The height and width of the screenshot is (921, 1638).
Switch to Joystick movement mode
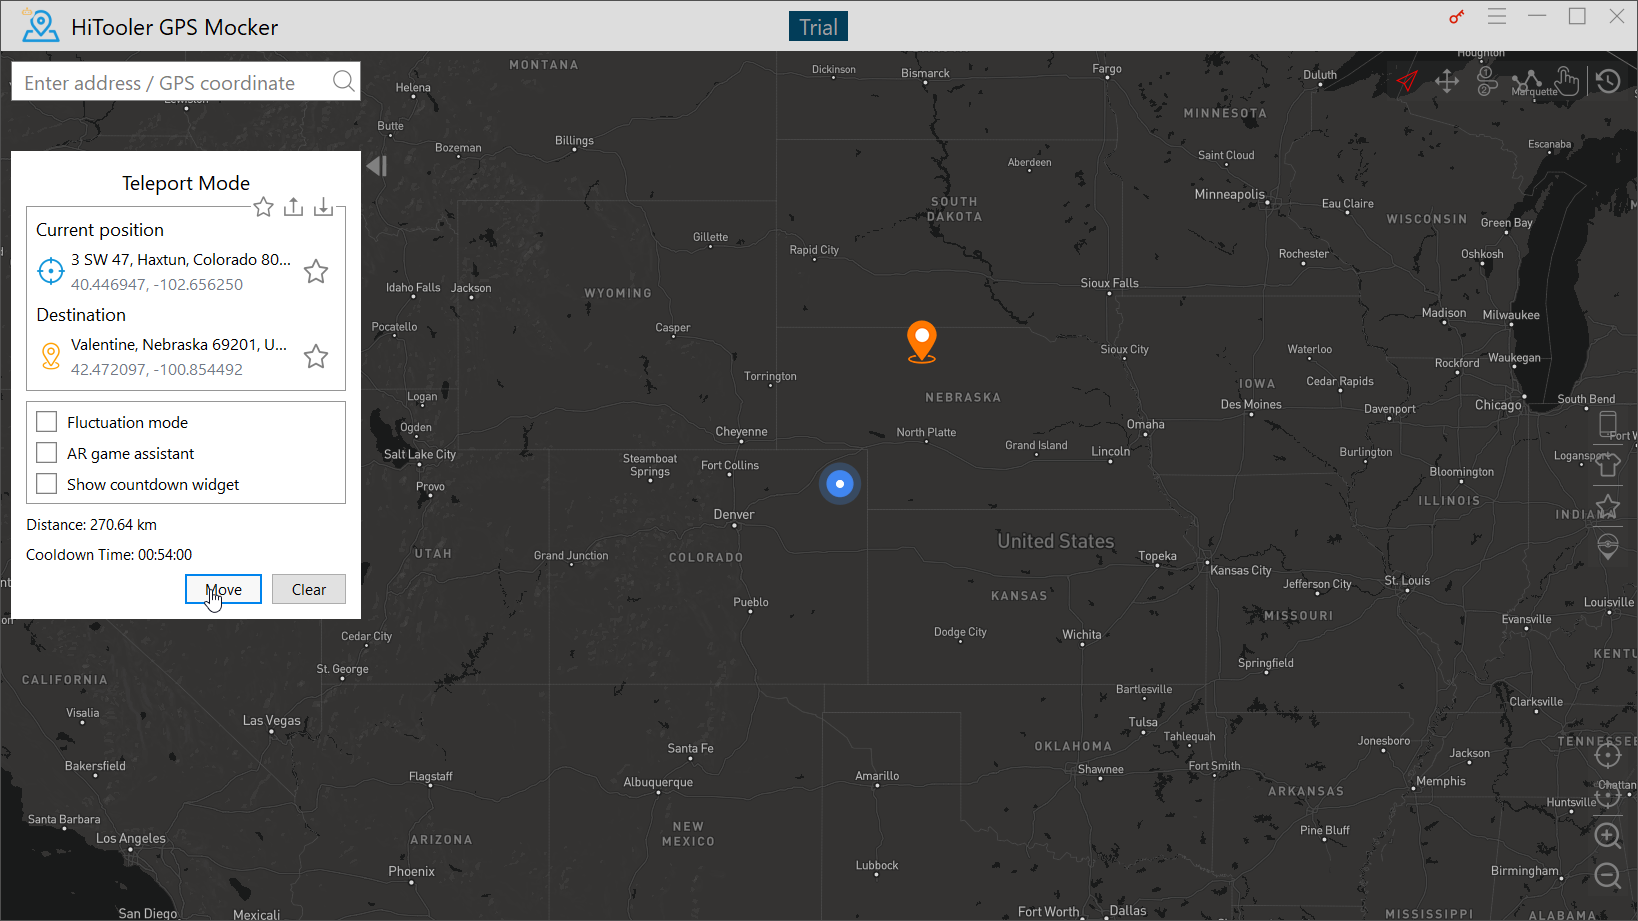pyautogui.click(x=1447, y=81)
